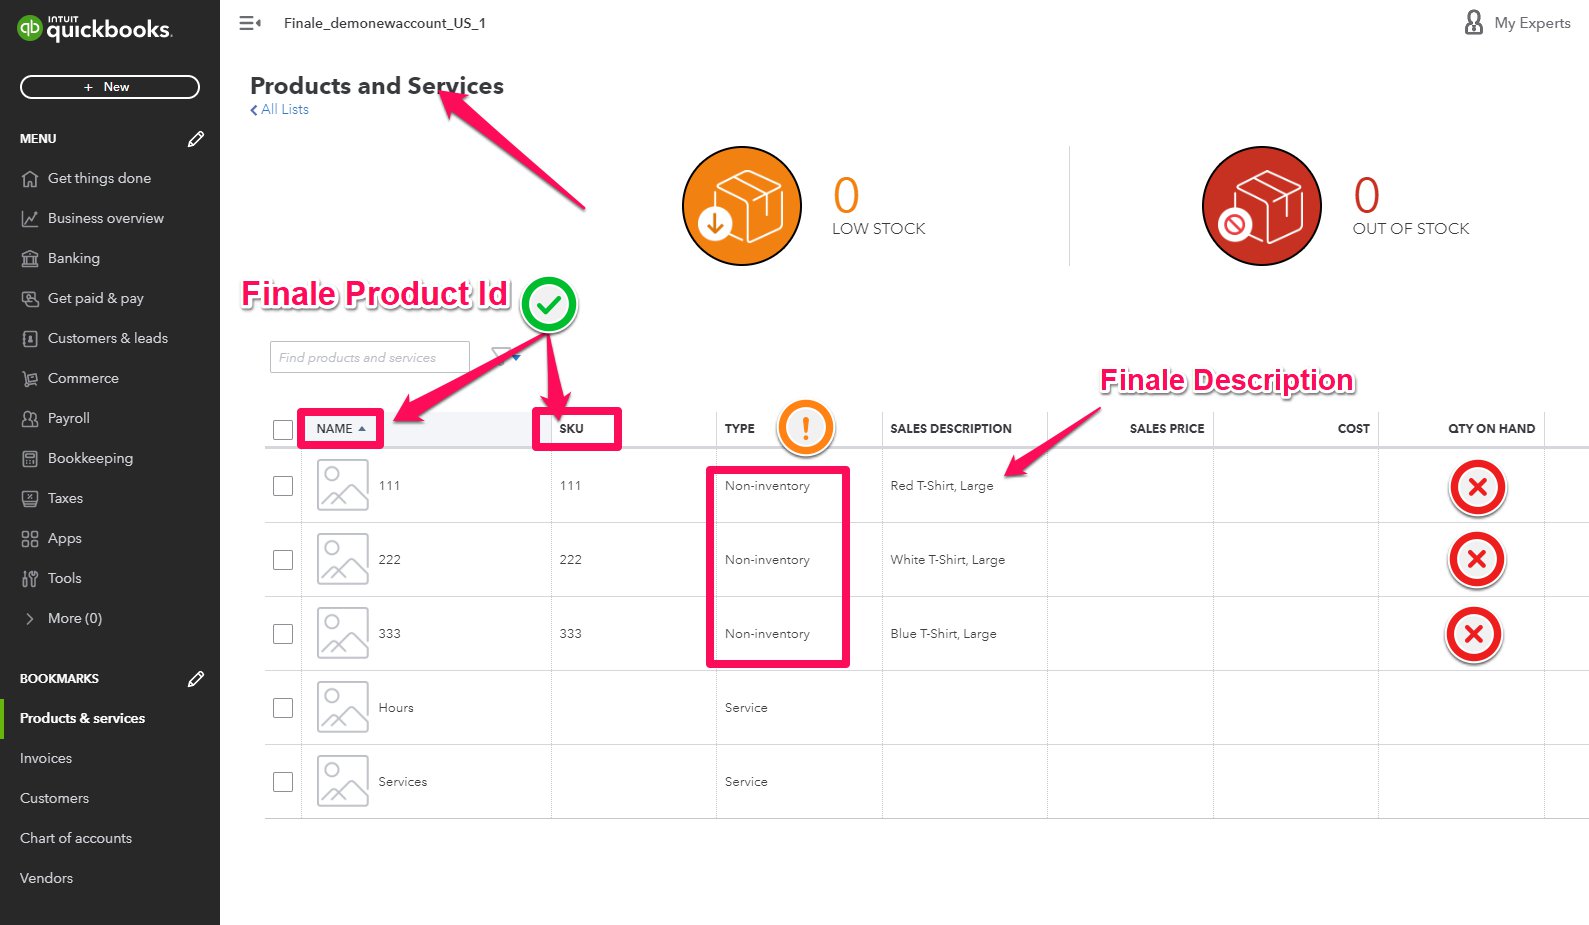Sort by the TYPE column header
The width and height of the screenshot is (1589, 925).
coord(740,429)
